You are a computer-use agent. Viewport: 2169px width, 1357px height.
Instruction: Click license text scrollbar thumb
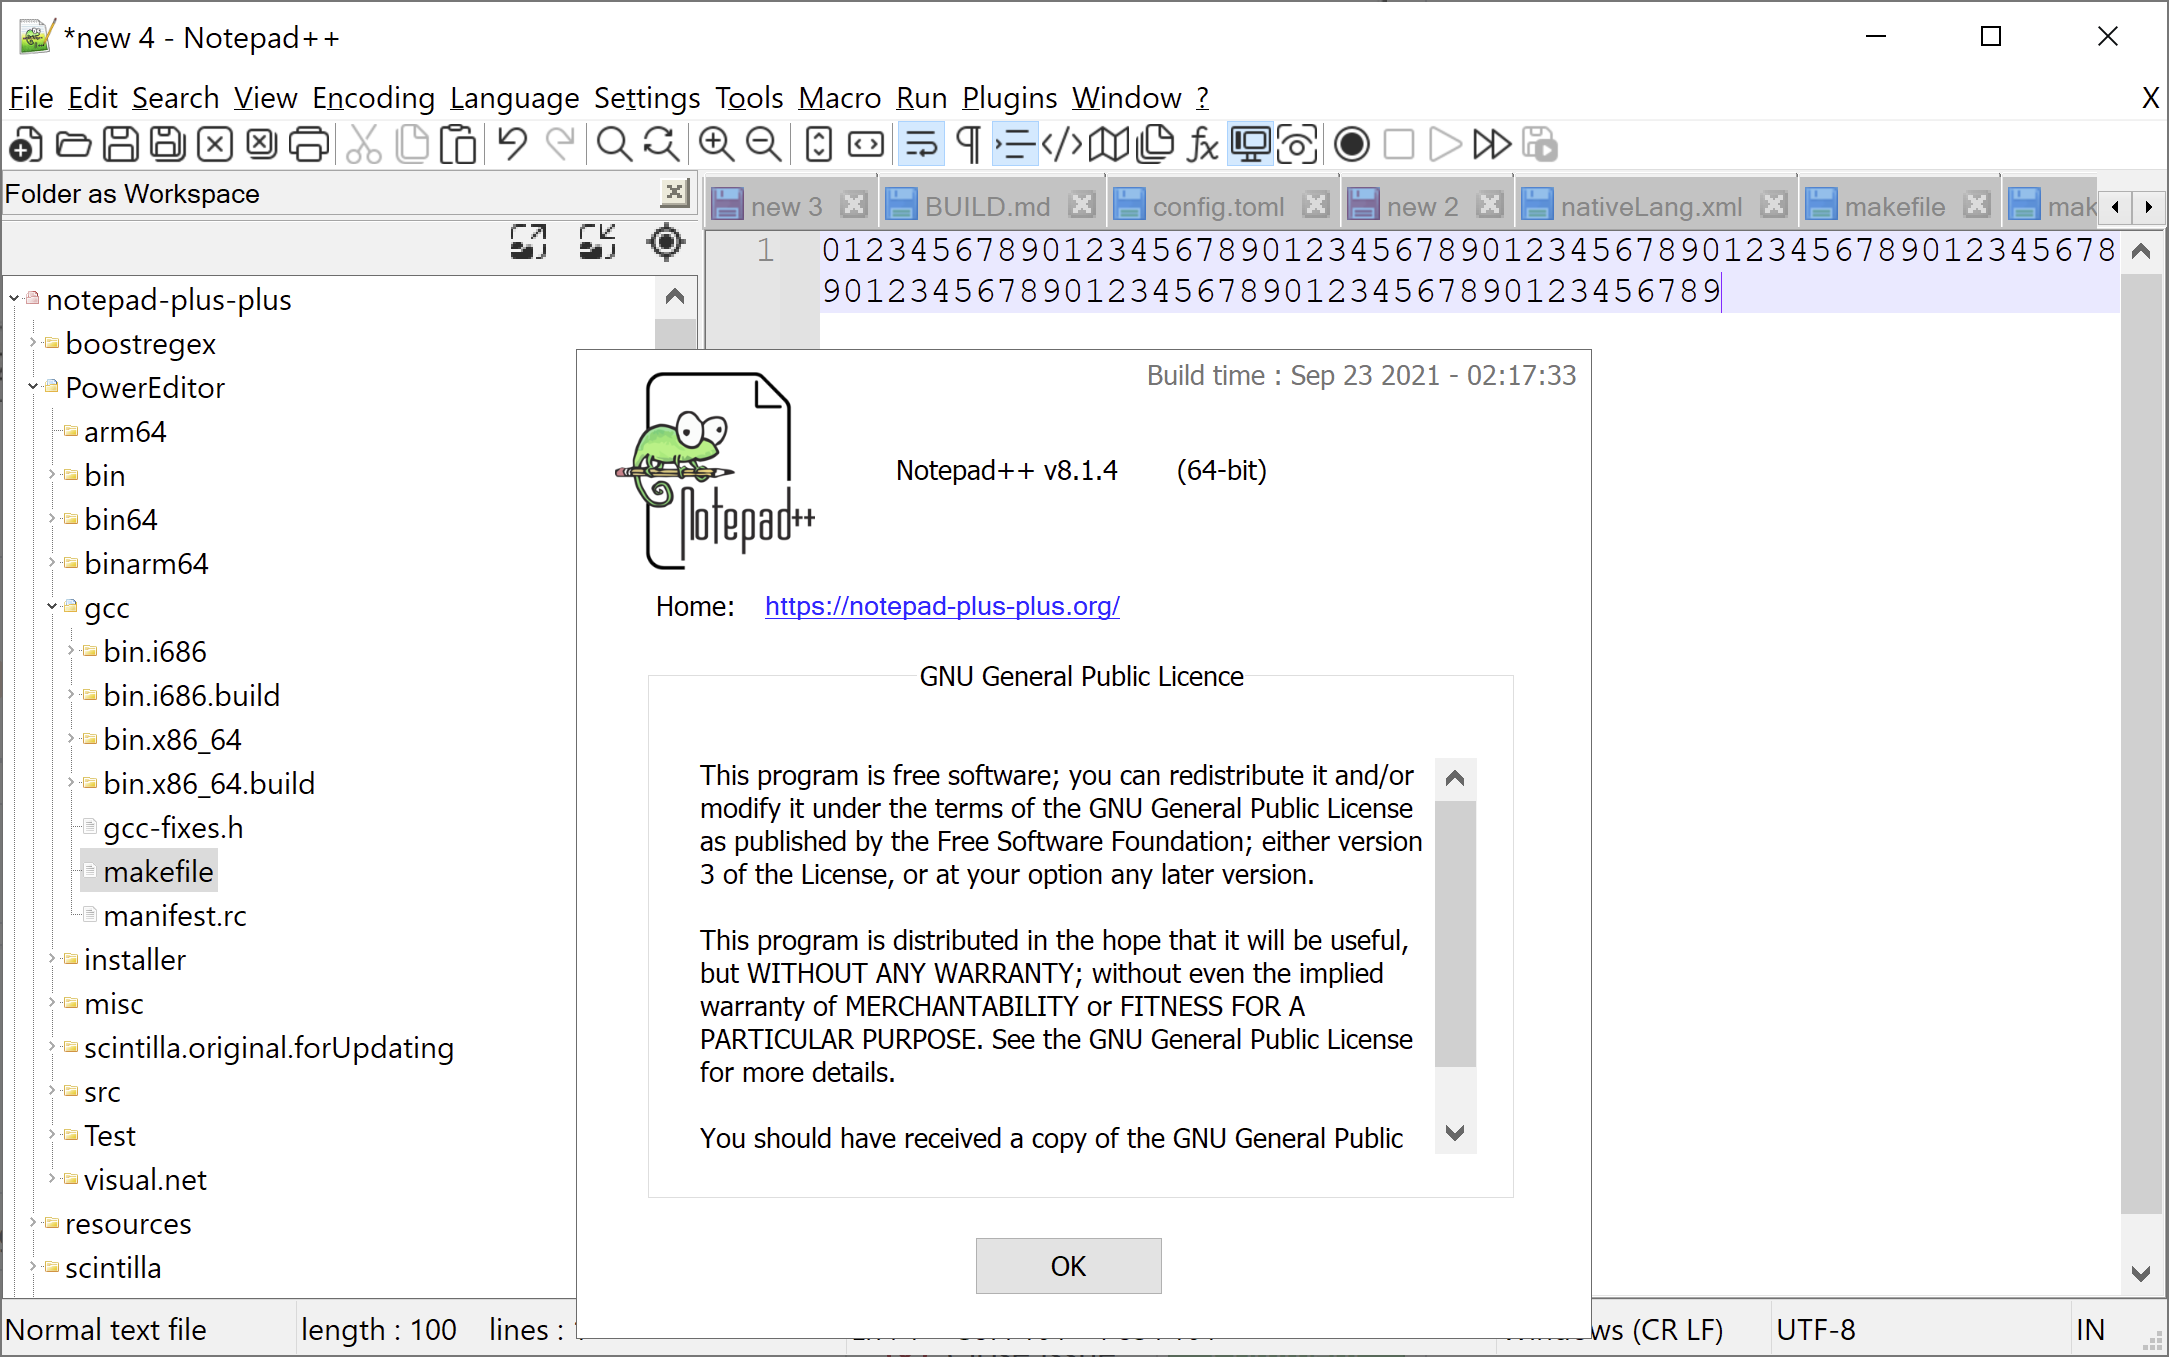pyautogui.click(x=1455, y=932)
